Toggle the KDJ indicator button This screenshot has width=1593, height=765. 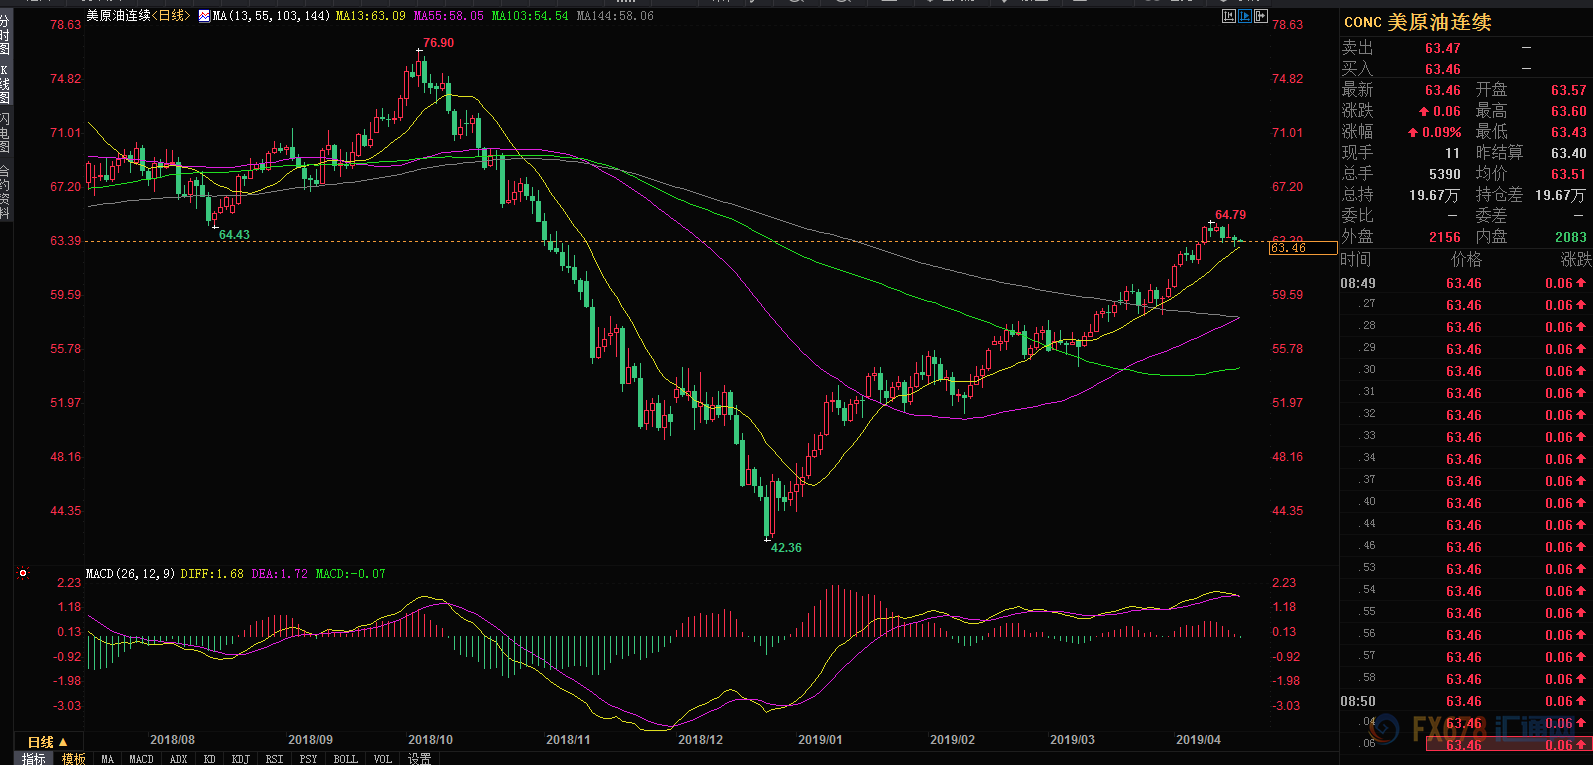(x=240, y=759)
